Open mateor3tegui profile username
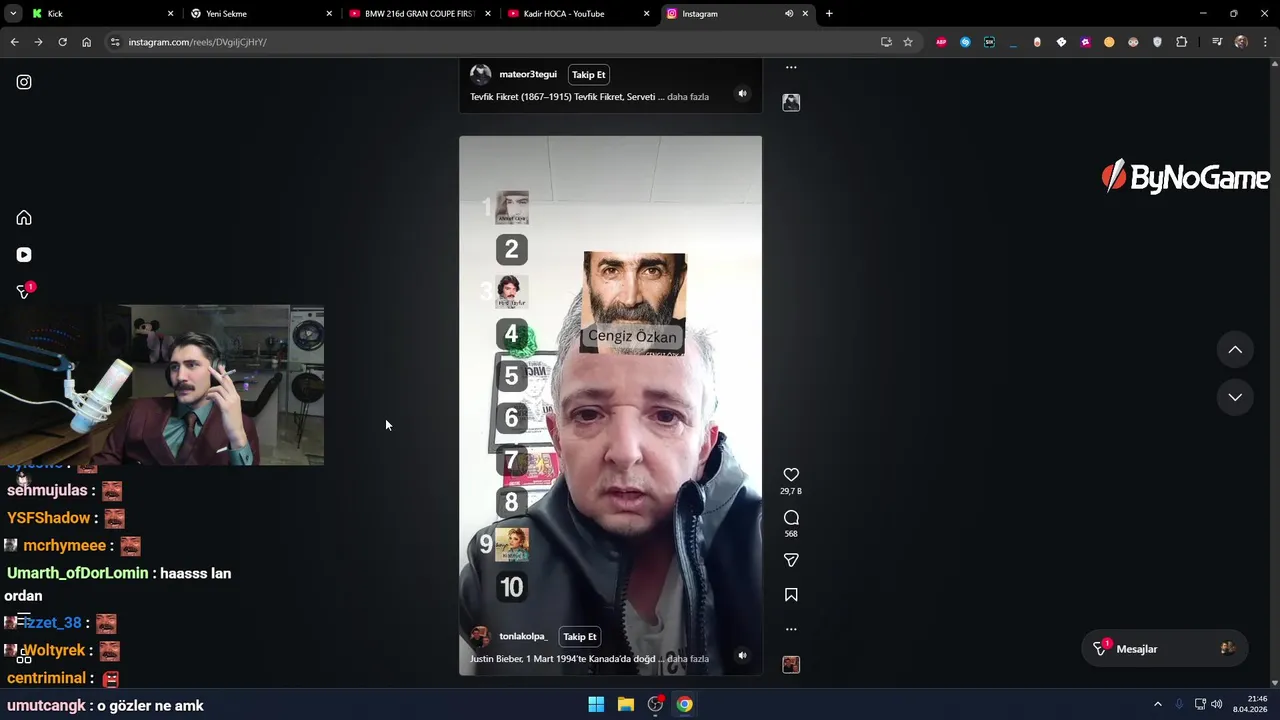Viewport: 1280px width, 720px height. click(528, 75)
